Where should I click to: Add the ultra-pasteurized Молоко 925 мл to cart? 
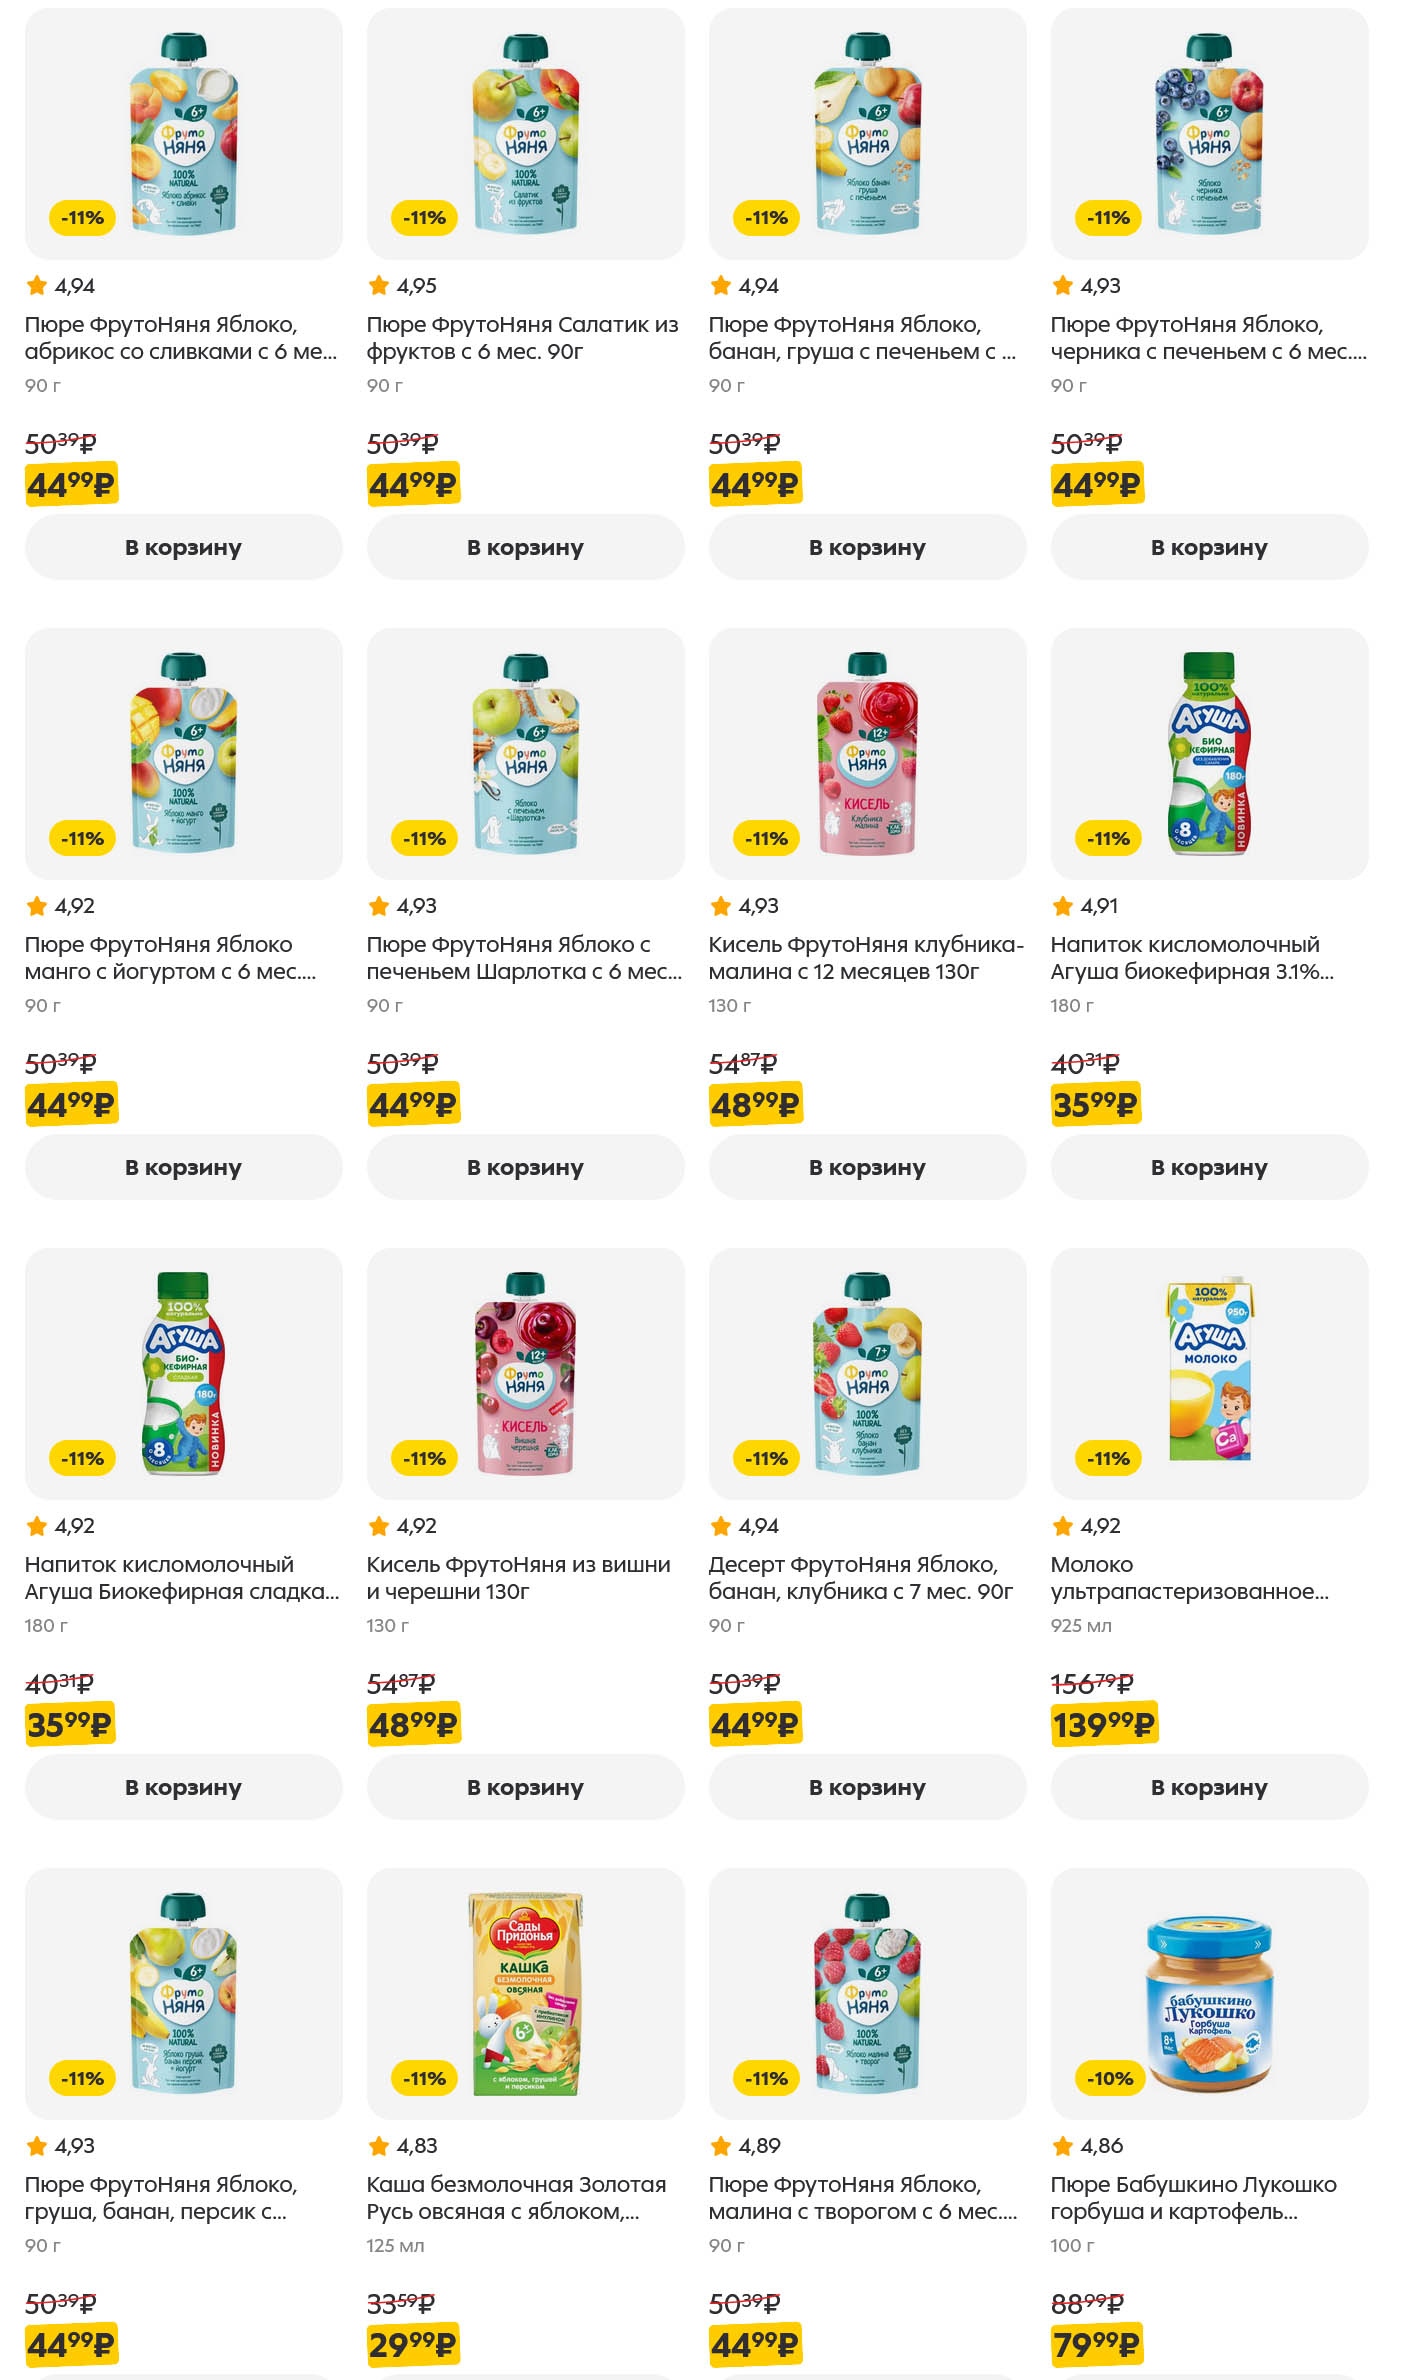(1209, 1787)
